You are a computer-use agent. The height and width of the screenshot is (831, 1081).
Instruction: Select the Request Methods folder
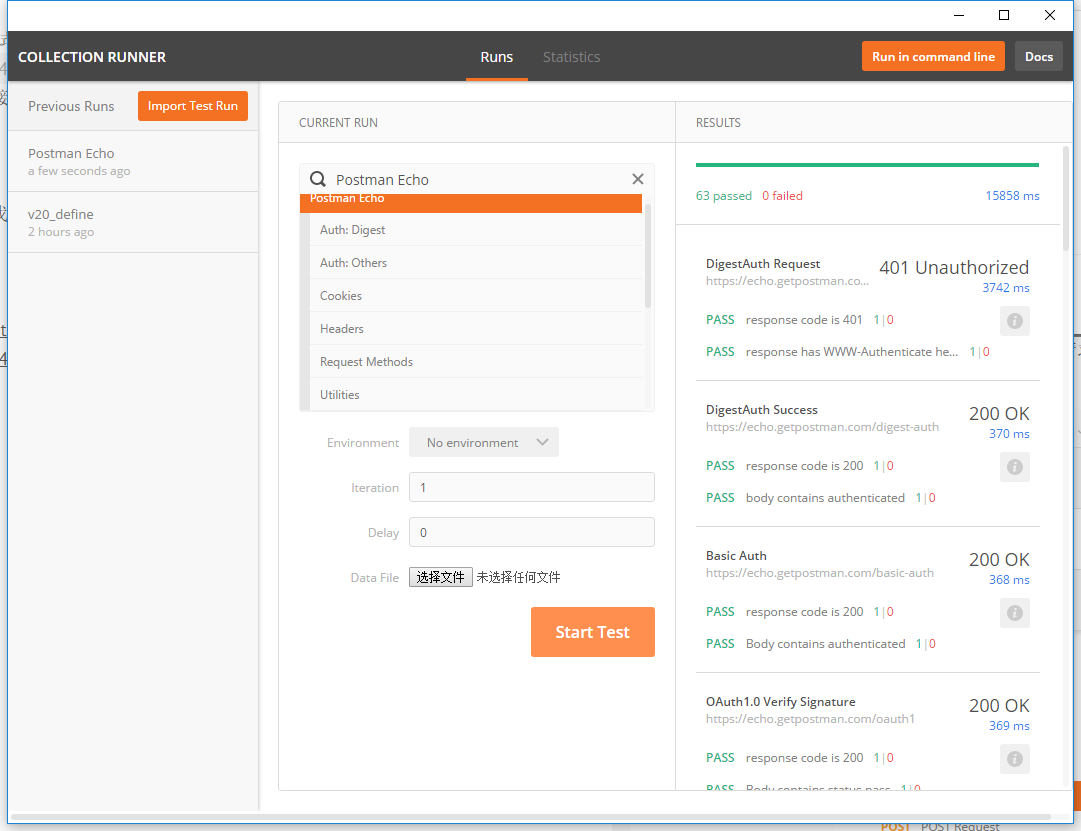tap(366, 362)
